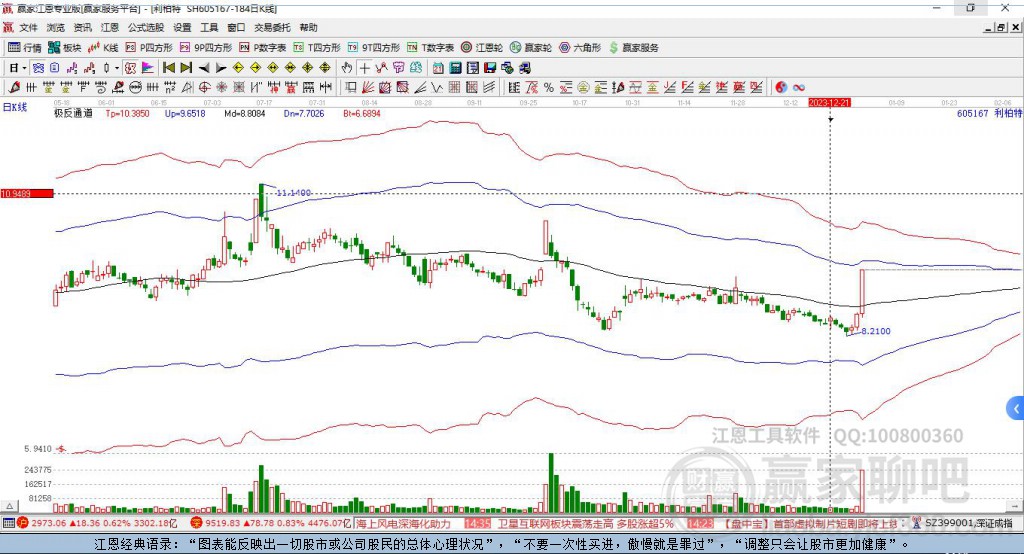Image resolution: width=1024 pixels, height=554 pixels.
Task: Open the P四方形 tool
Action: point(149,48)
